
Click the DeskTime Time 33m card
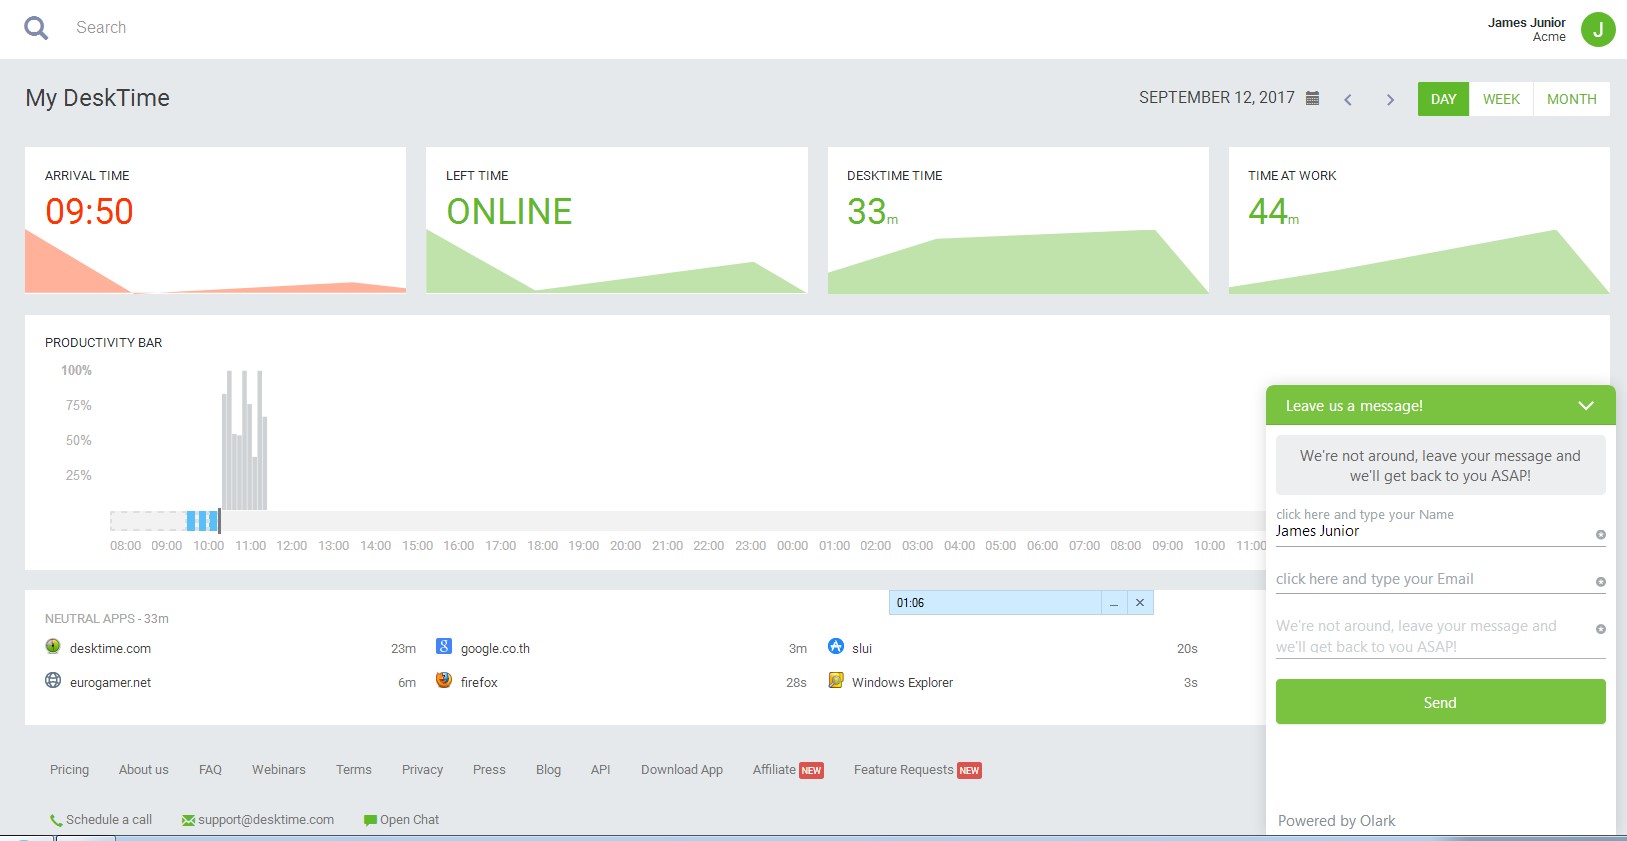coord(1018,220)
